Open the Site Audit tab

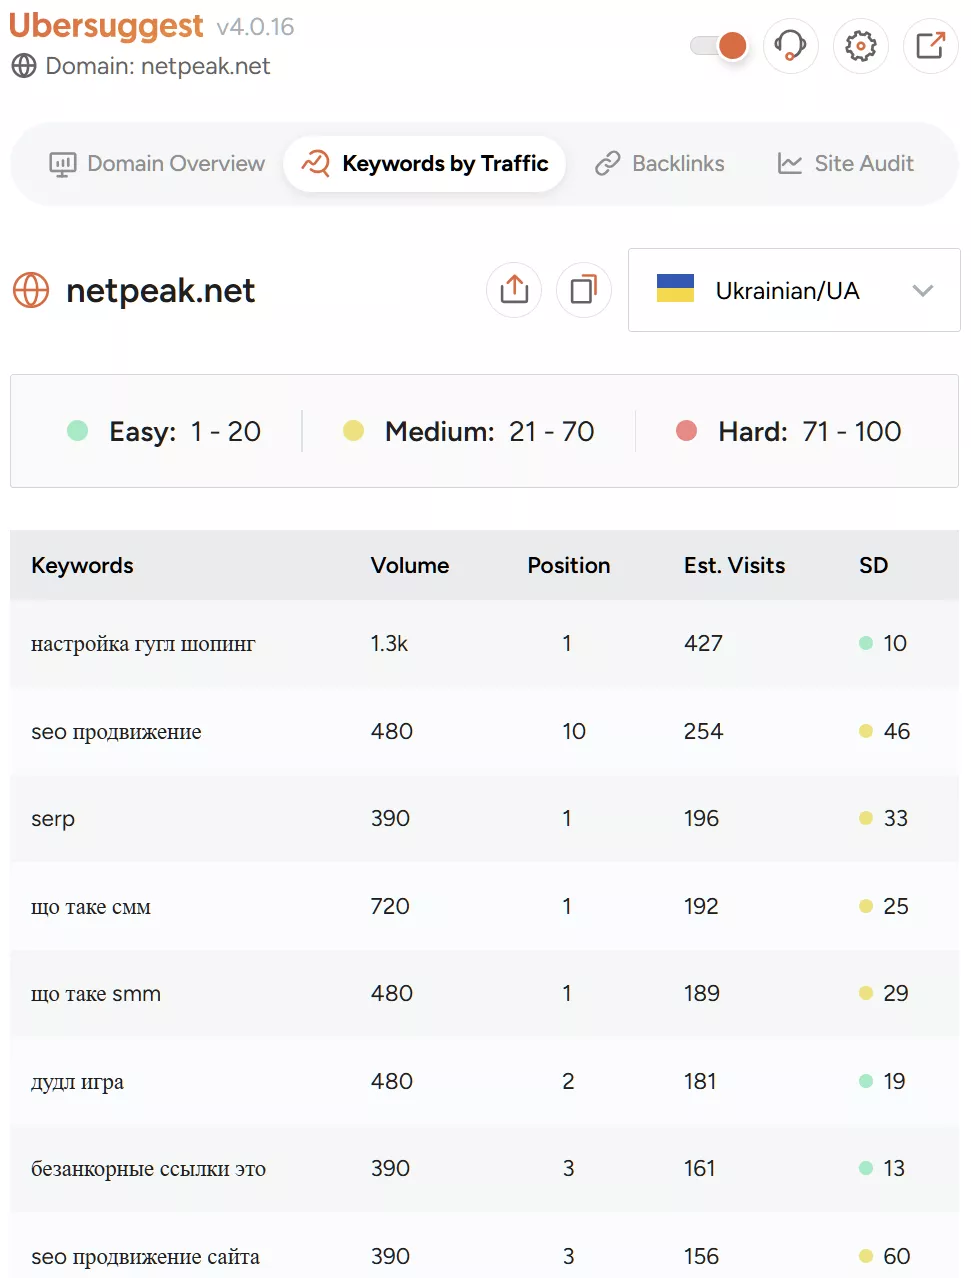(x=845, y=163)
